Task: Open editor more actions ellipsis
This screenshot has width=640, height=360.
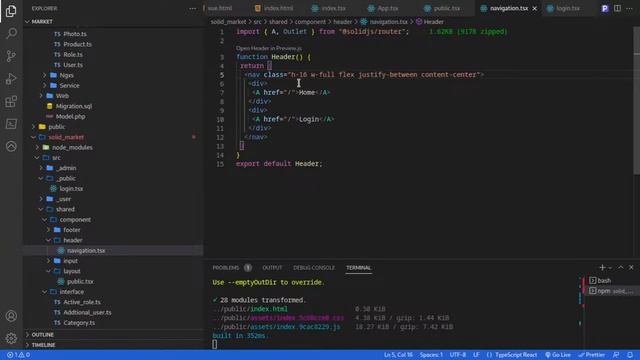Action: [629, 8]
